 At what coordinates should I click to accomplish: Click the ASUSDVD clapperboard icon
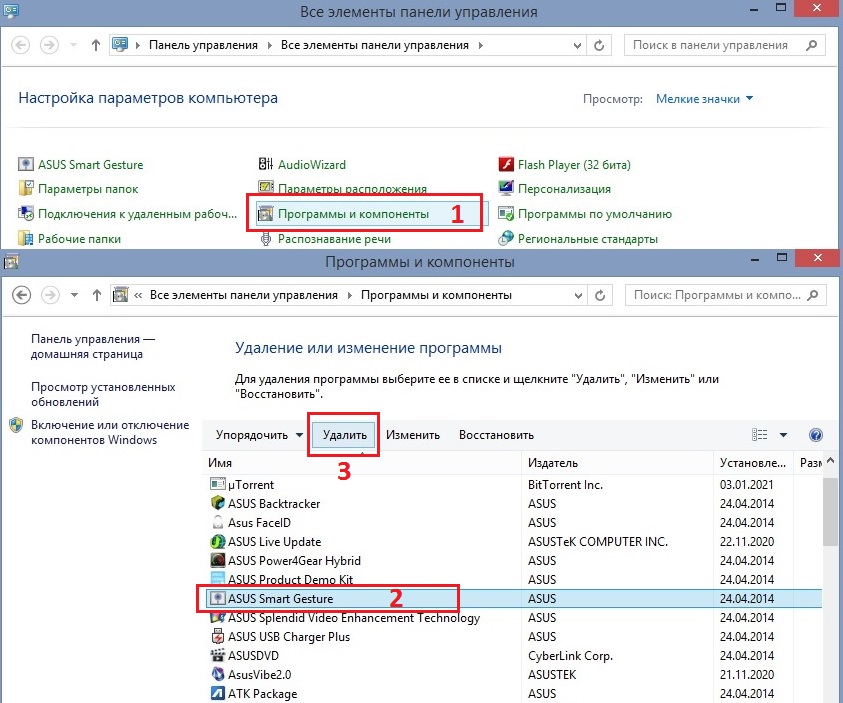[217, 655]
